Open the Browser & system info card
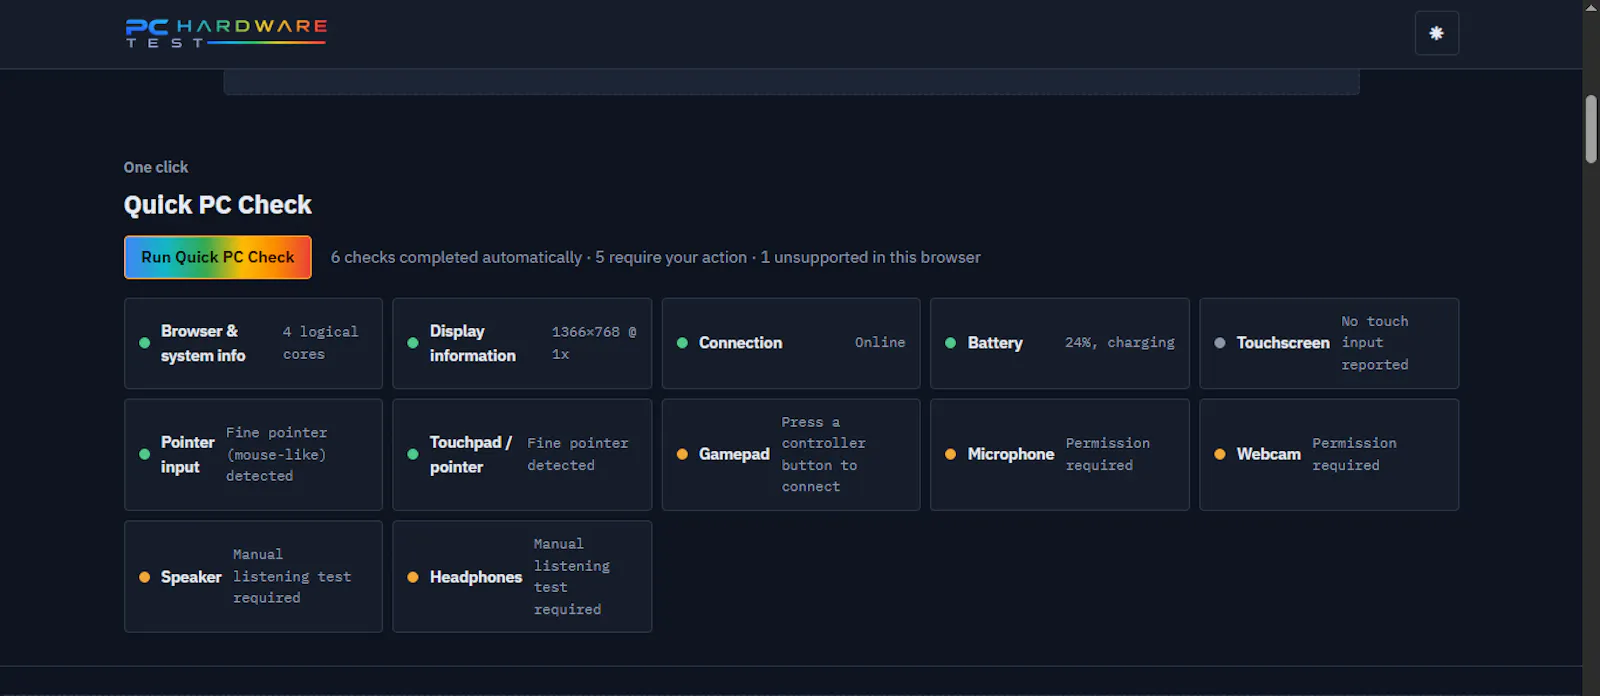 coord(253,343)
